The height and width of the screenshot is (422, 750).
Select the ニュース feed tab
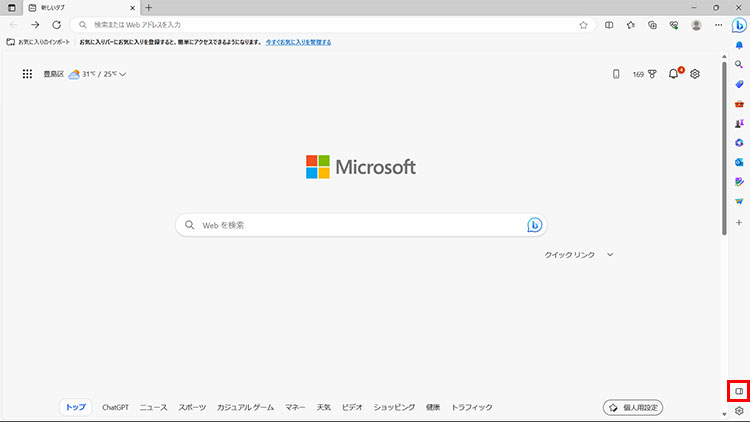coord(153,407)
